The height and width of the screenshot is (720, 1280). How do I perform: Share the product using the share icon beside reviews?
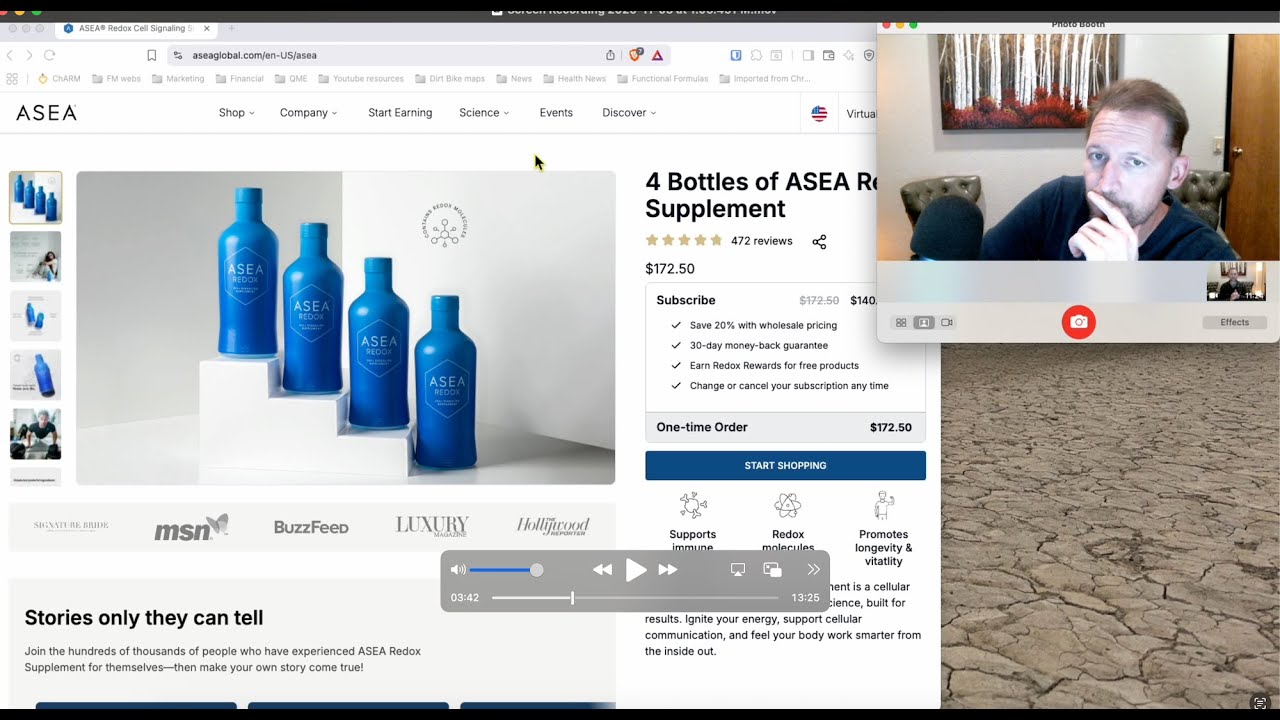(x=819, y=242)
